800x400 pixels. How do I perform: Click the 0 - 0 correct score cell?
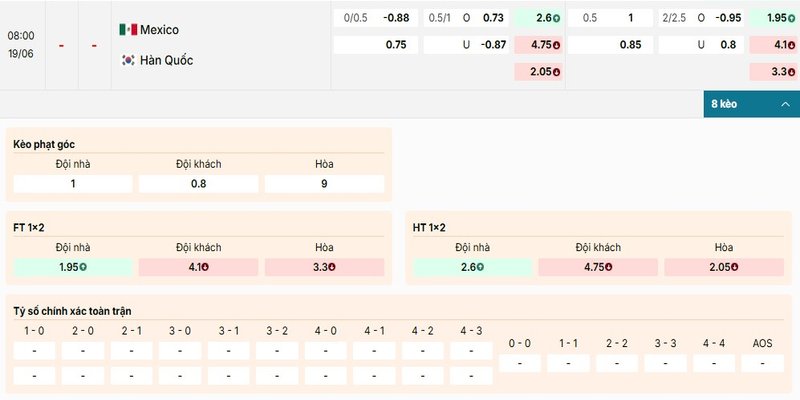click(x=519, y=363)
